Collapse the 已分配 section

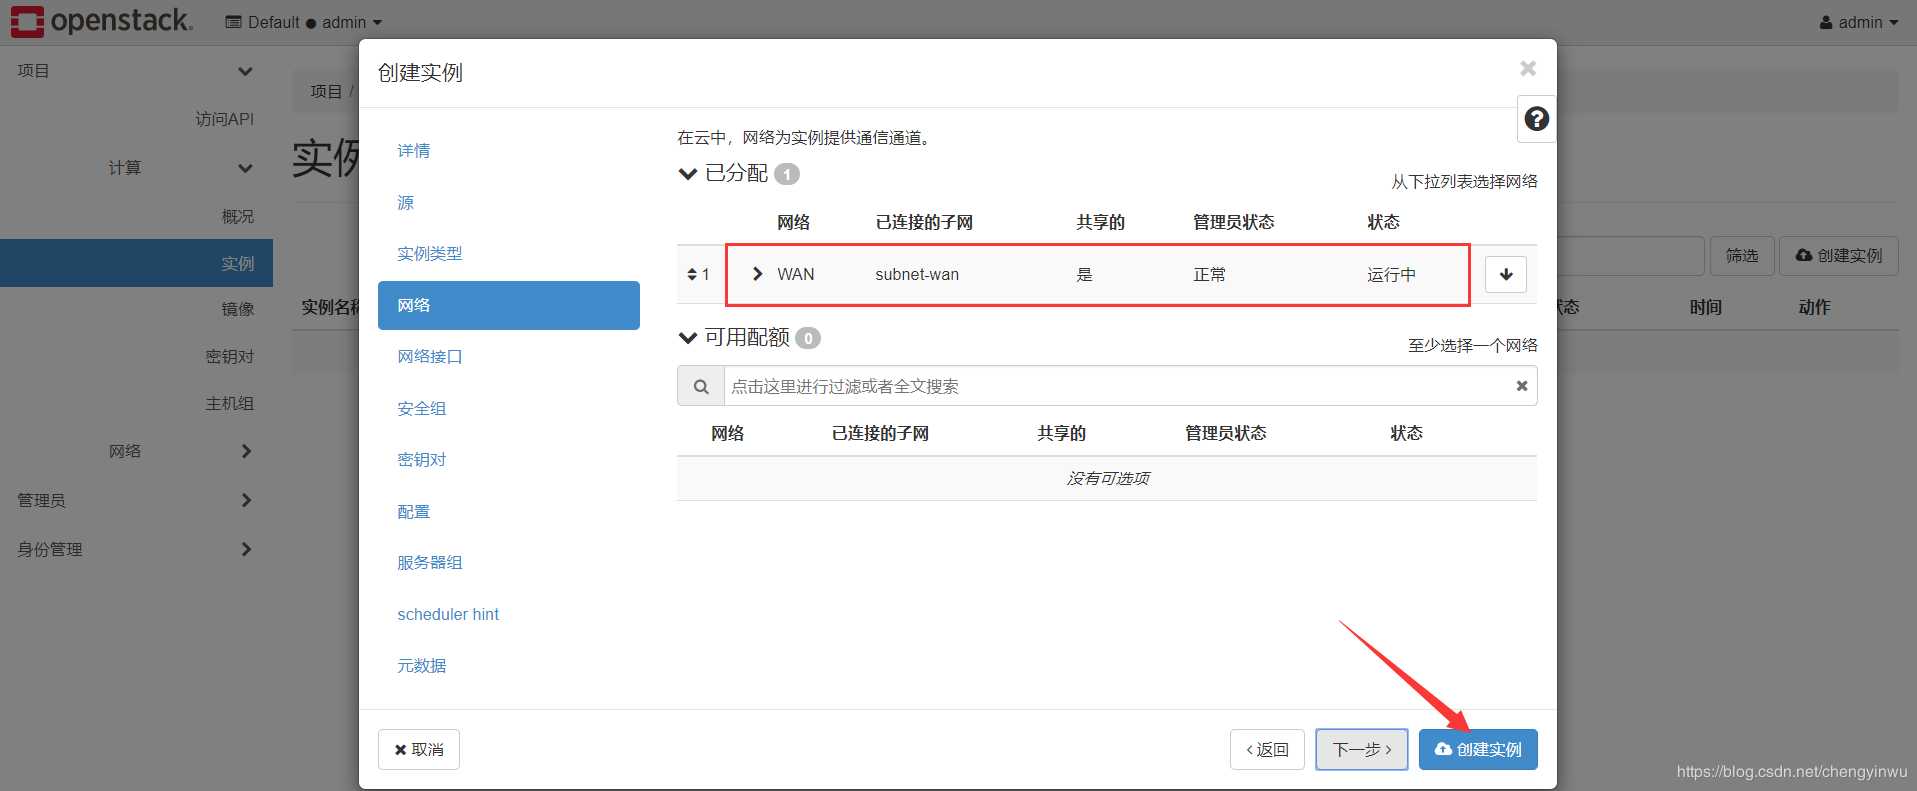click(x=688, y=174)
